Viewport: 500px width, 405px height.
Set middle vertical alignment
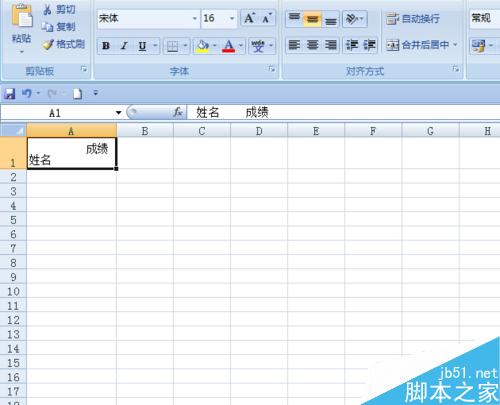point(312,19)
